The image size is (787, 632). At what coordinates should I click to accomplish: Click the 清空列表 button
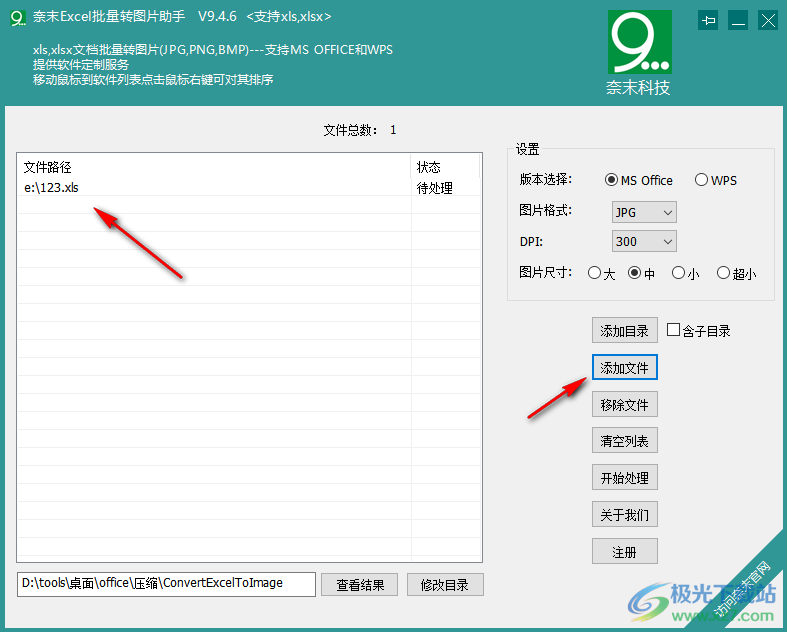pos(624,440)
